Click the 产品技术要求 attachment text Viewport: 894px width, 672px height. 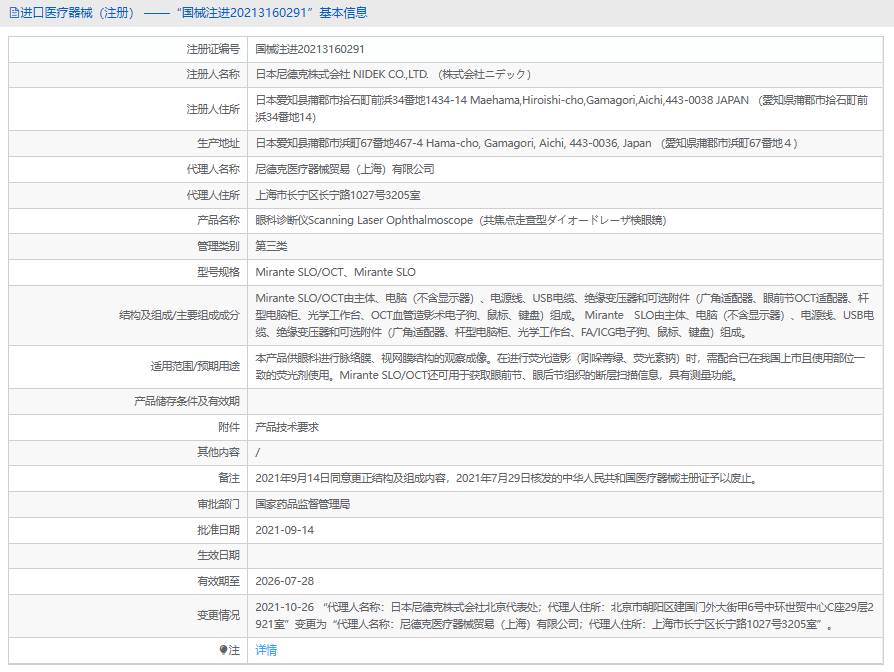click(287, 427)
